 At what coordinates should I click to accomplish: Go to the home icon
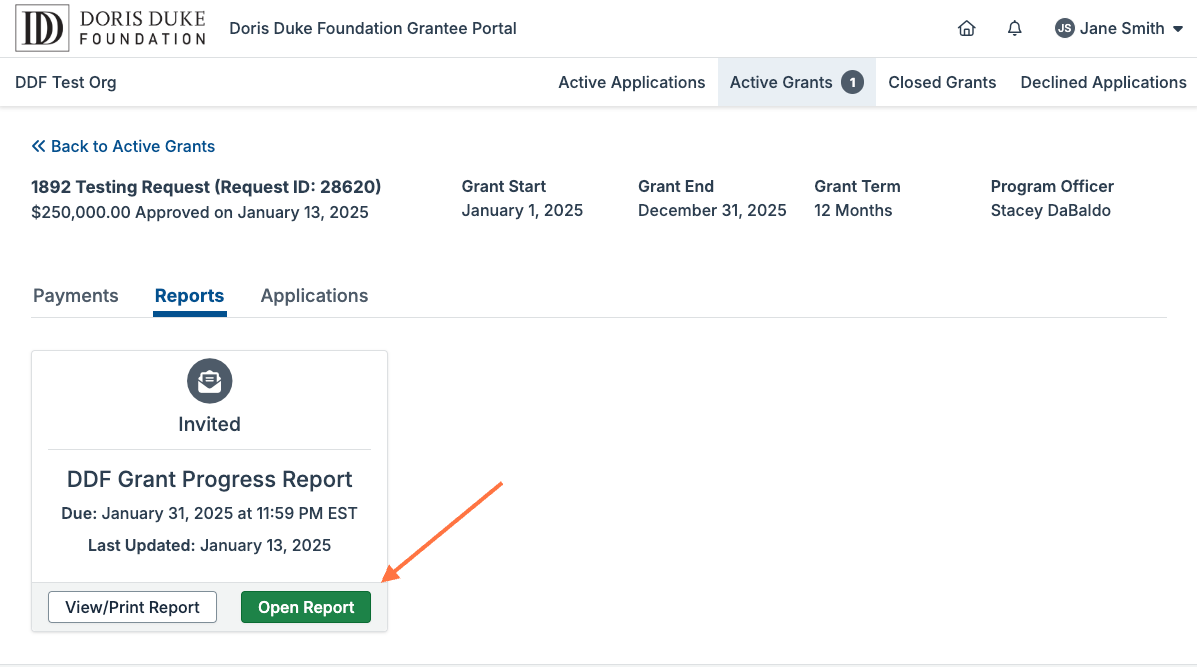click(x=966, y=28)
